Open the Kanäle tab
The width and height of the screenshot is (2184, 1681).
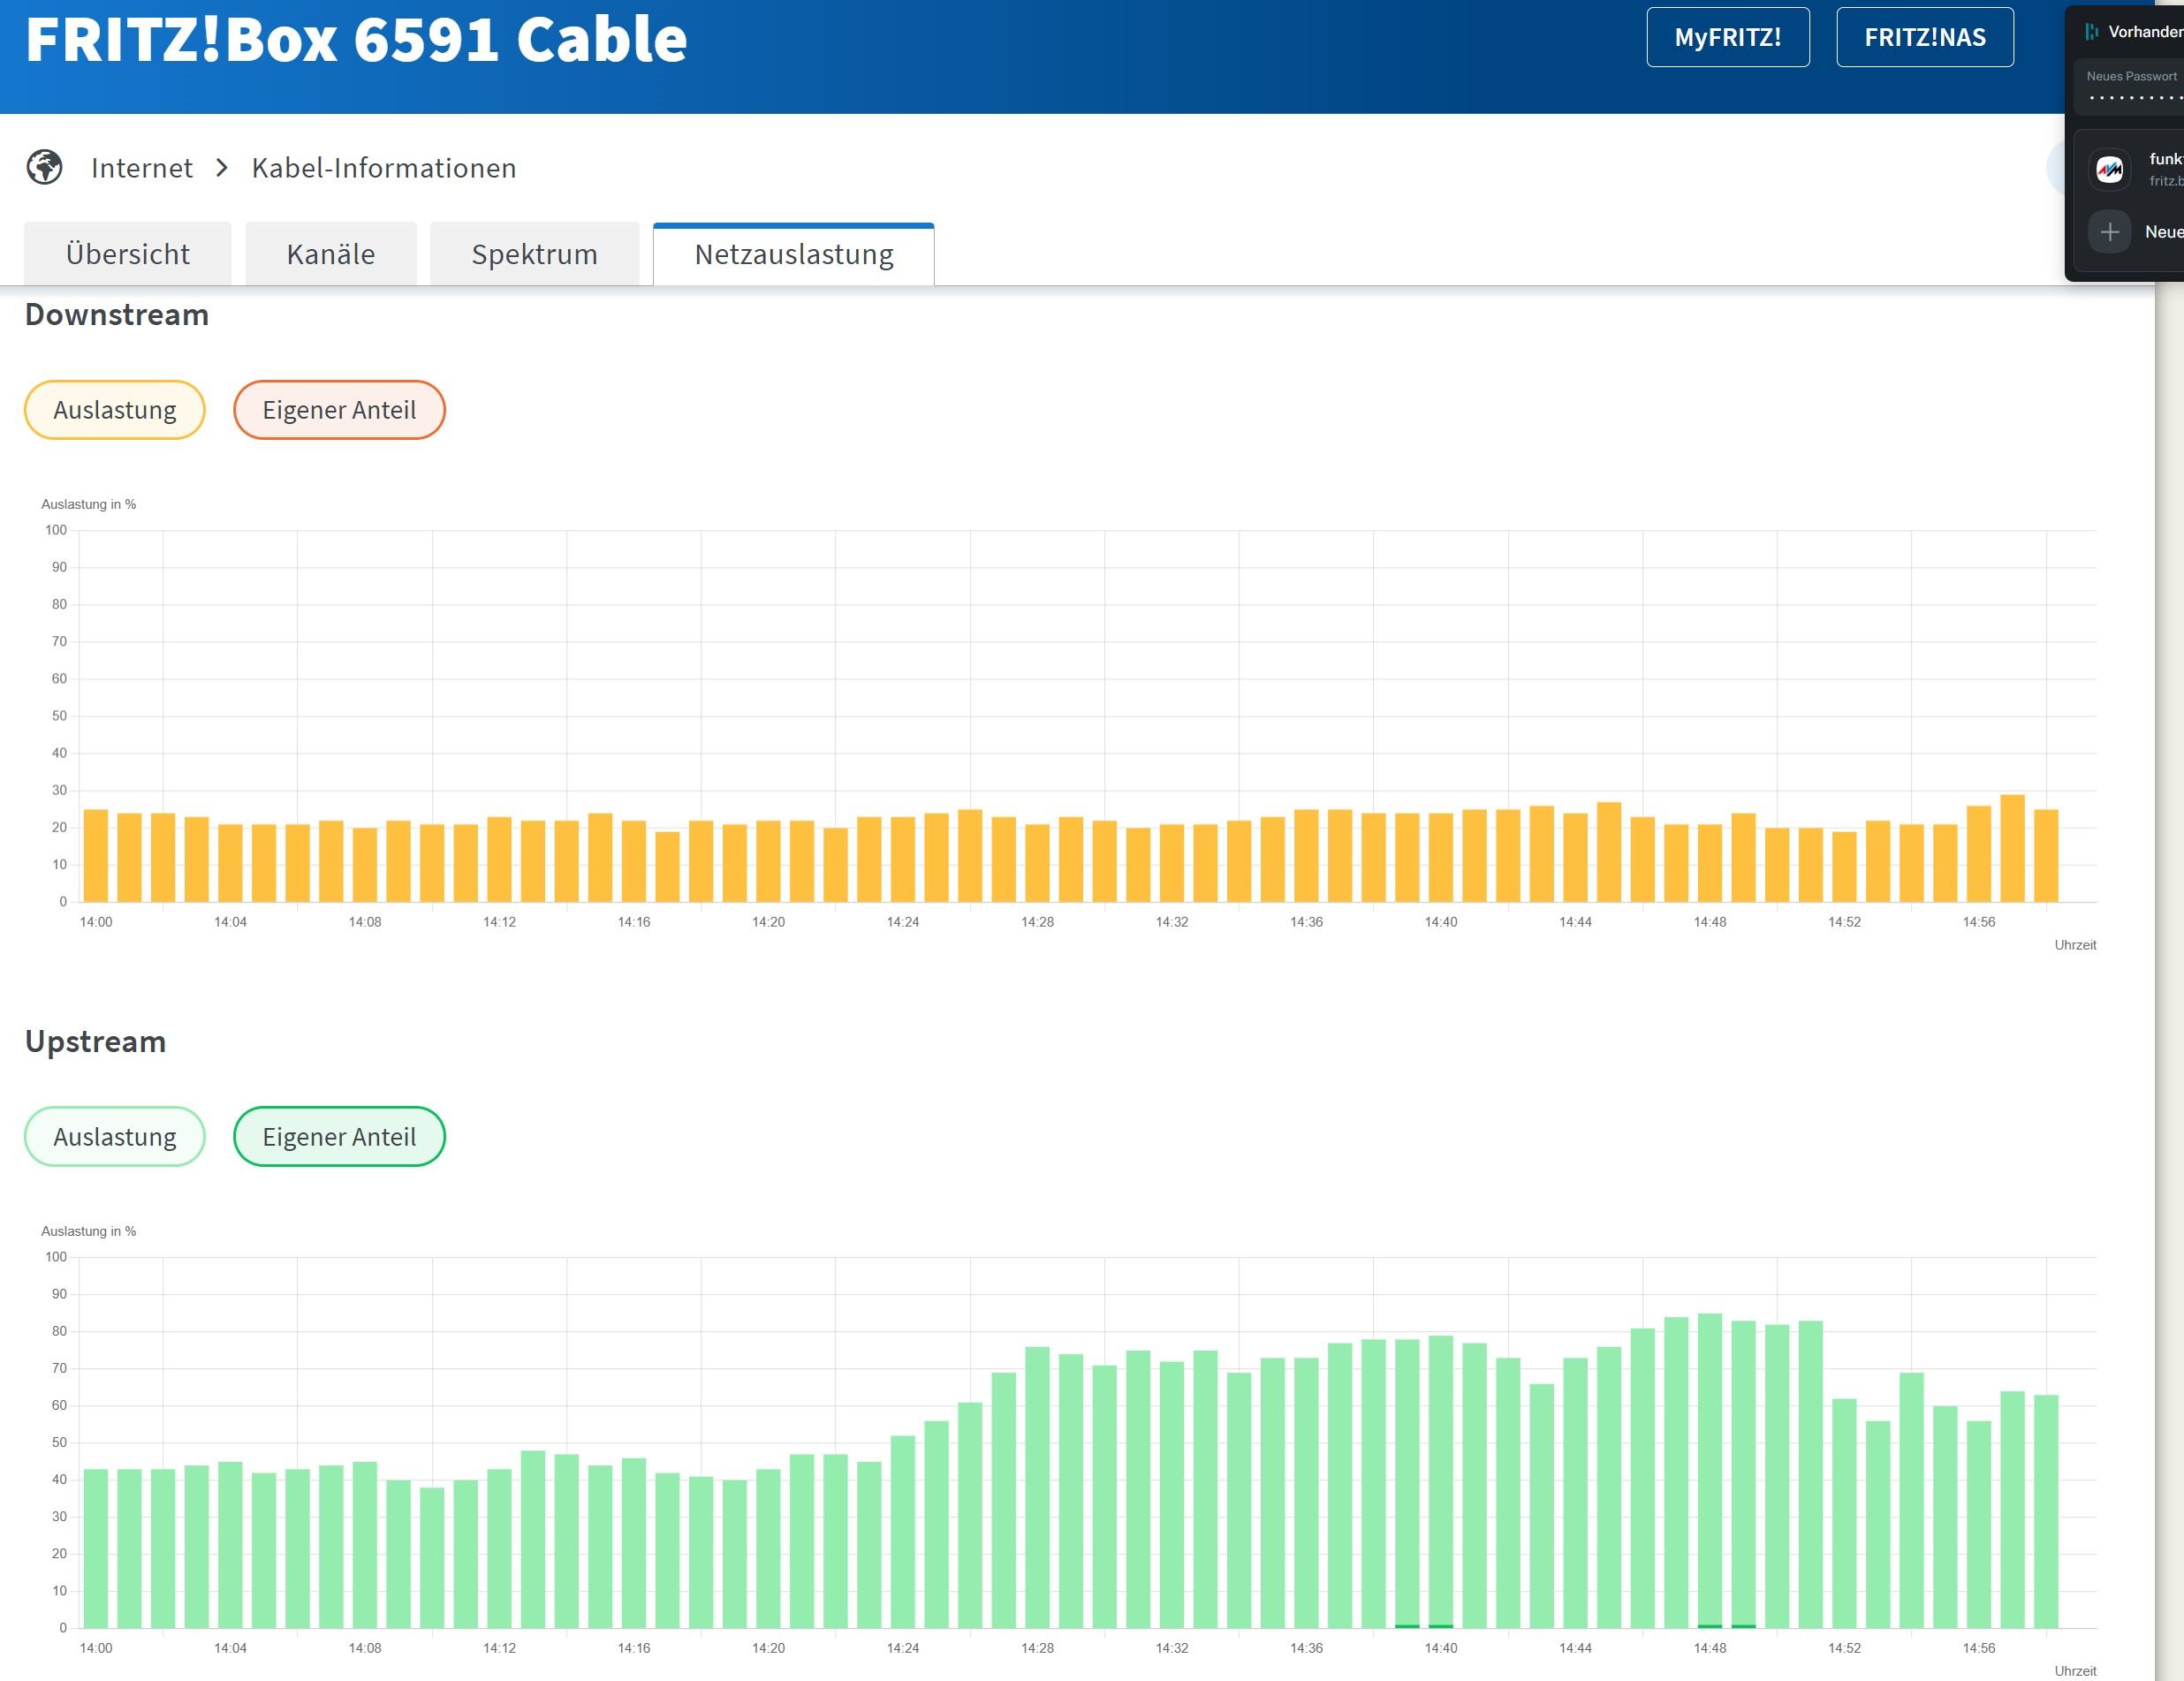click(331, 254)
